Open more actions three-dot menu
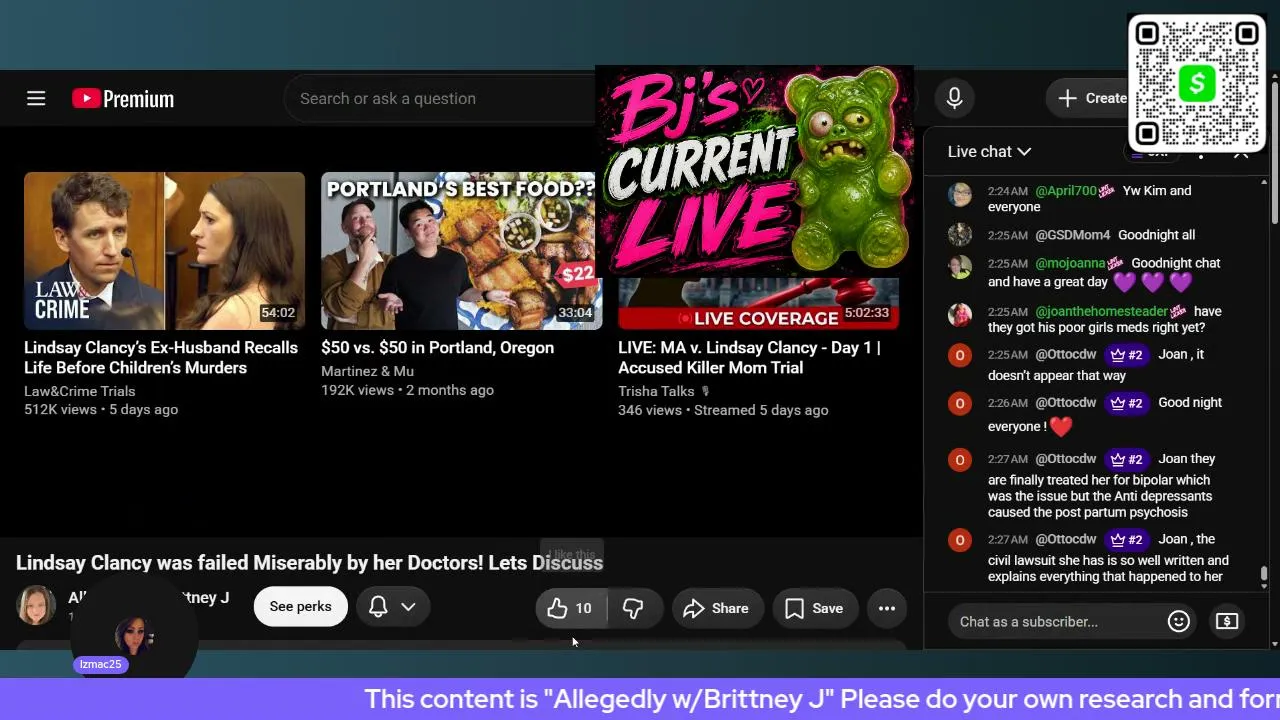Viewport: 1280px width, 720px height. pos(887,608)
